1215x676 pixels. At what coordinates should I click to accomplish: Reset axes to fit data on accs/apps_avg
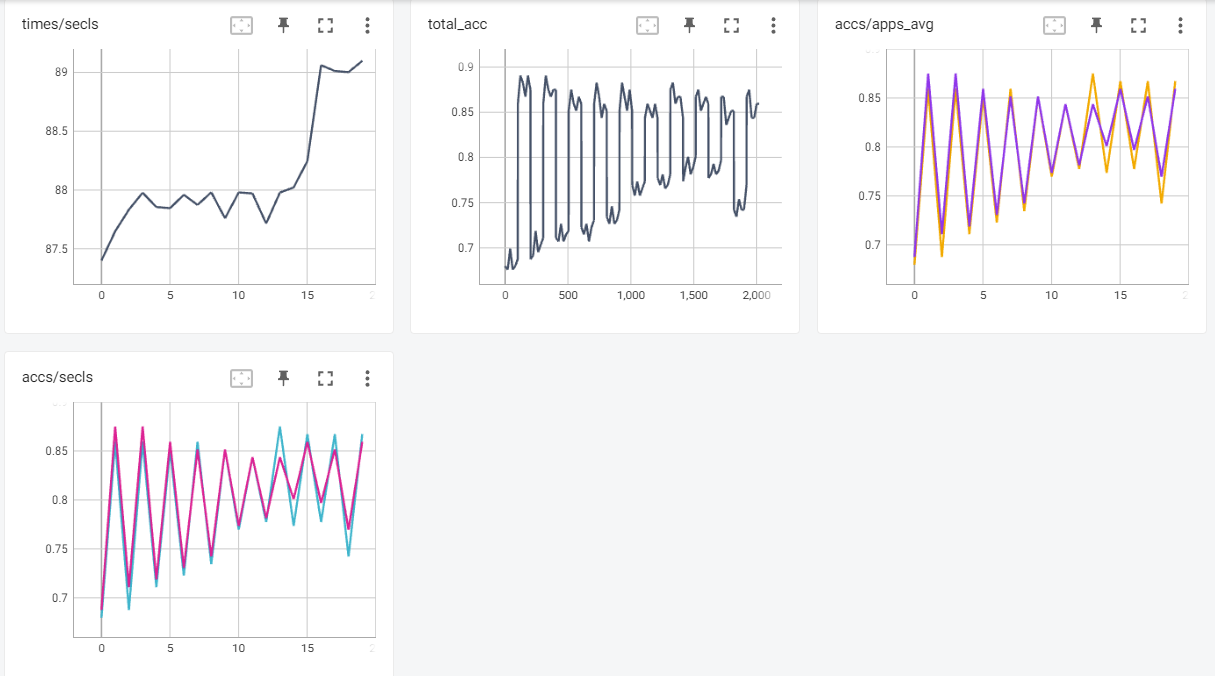pos(1054,26)
